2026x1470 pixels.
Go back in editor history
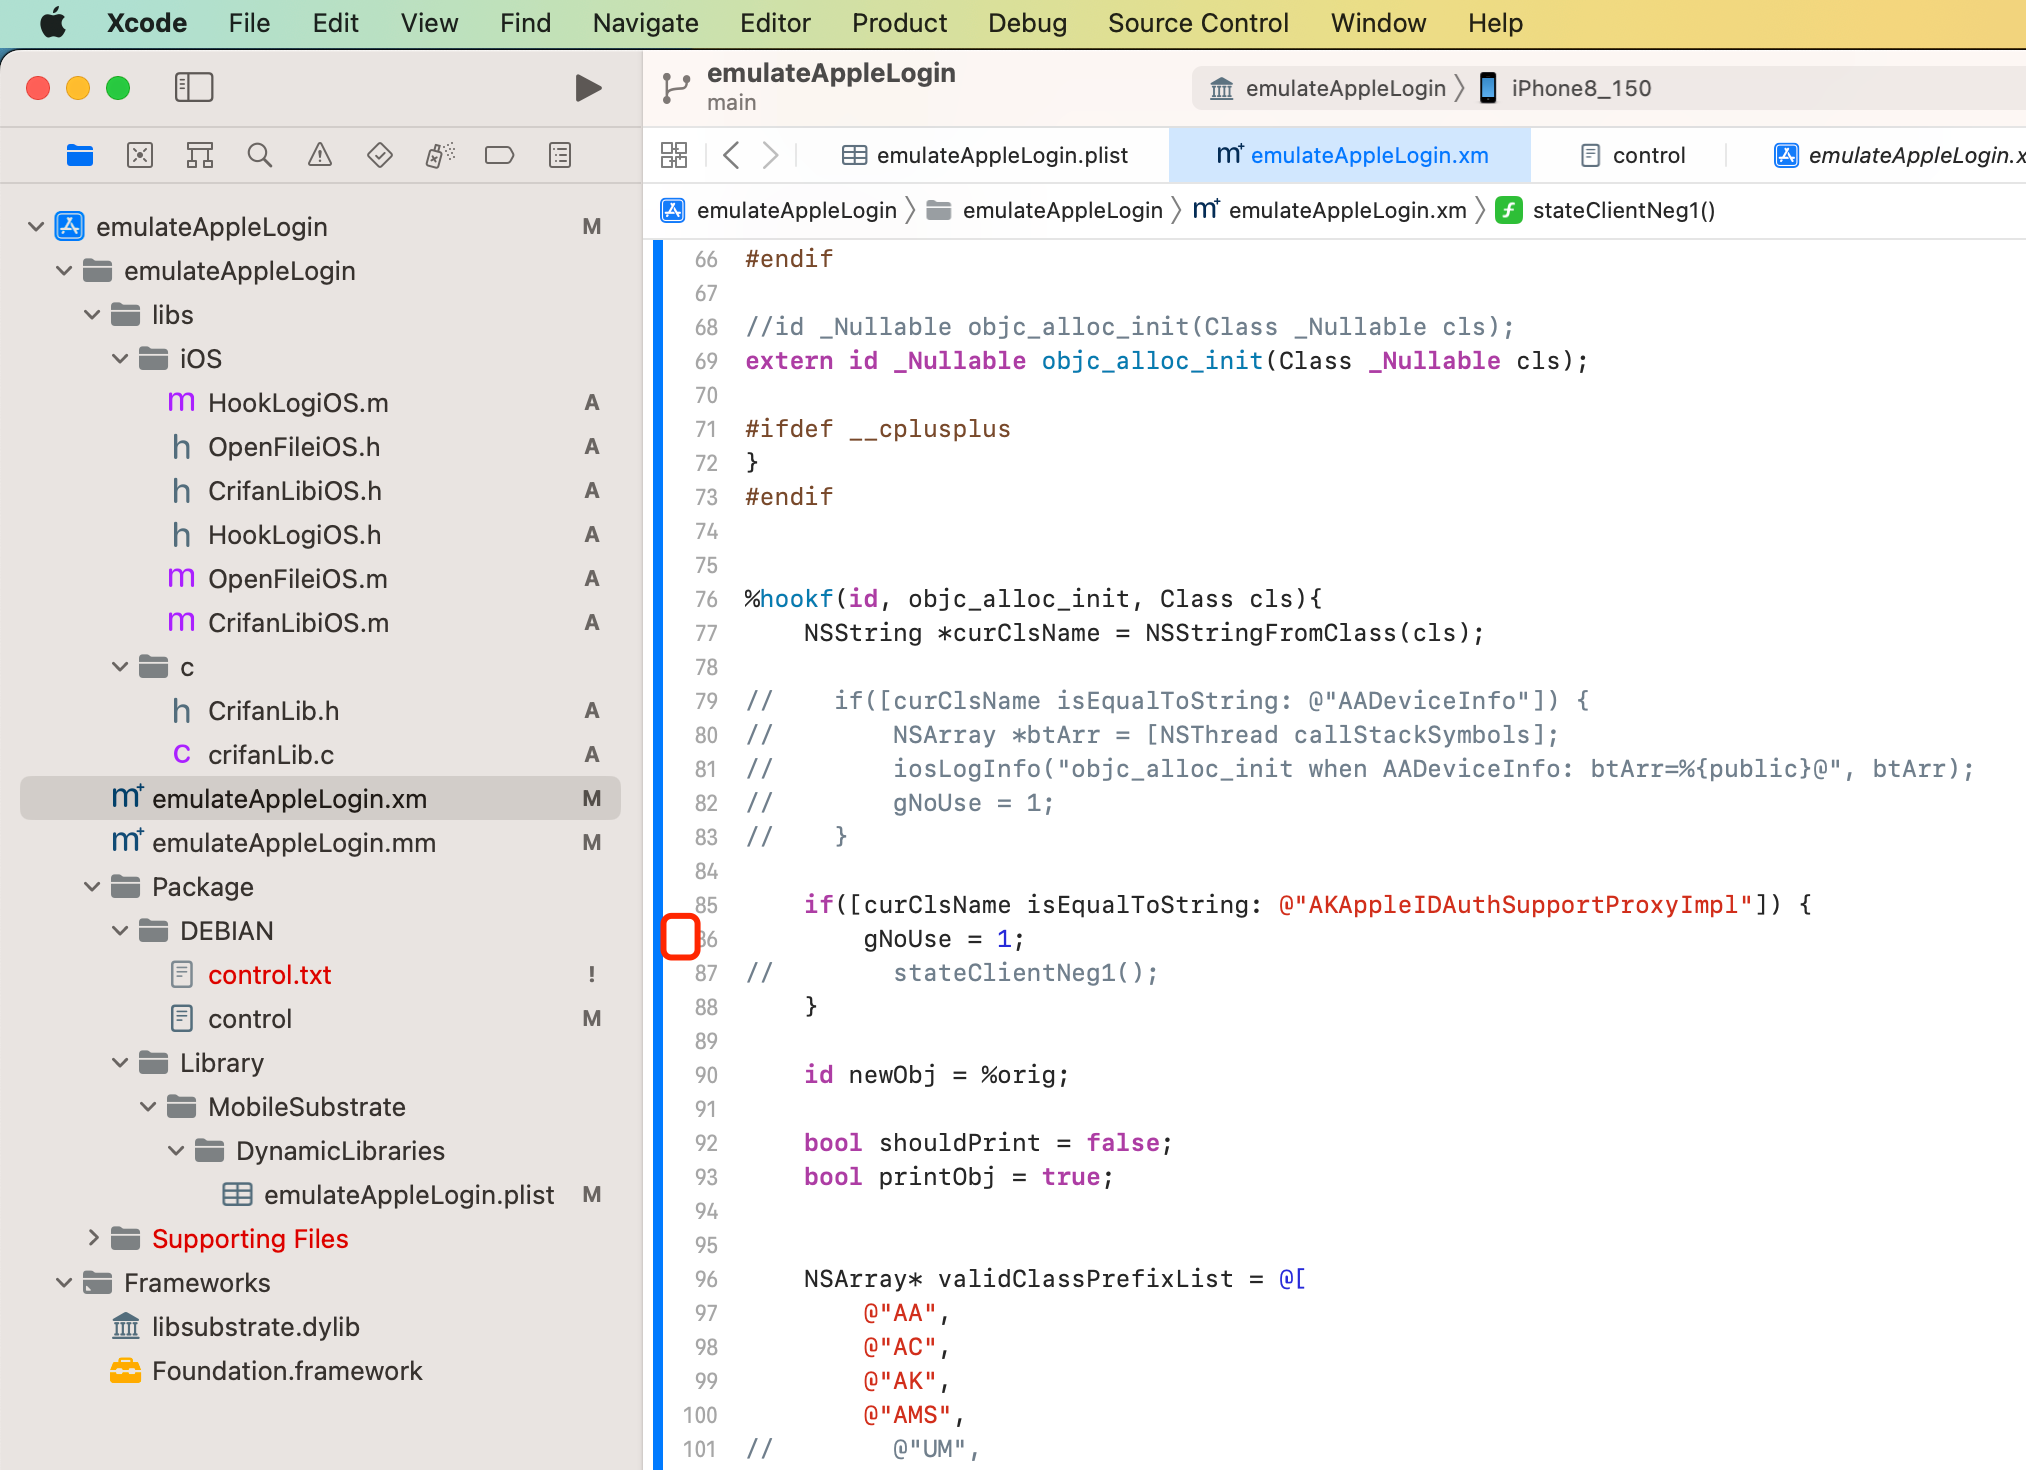pos(732,155)
